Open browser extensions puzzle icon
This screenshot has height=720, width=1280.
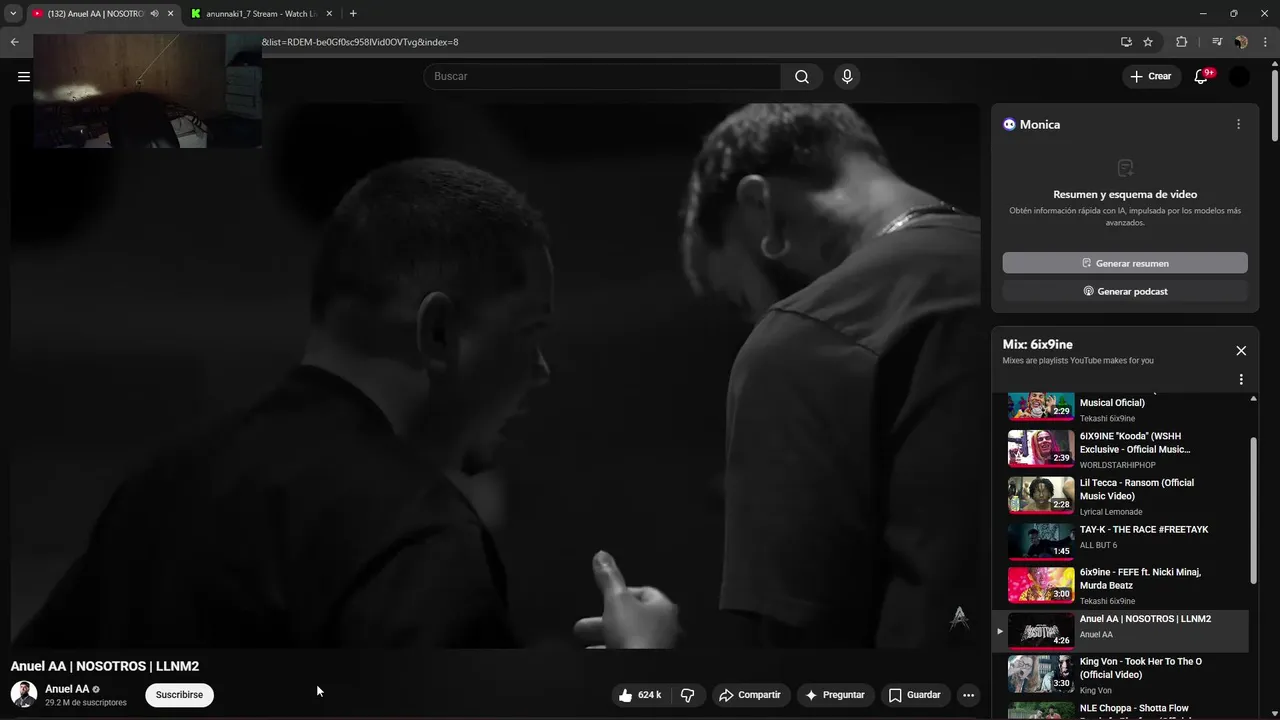tap(1181, 42)
